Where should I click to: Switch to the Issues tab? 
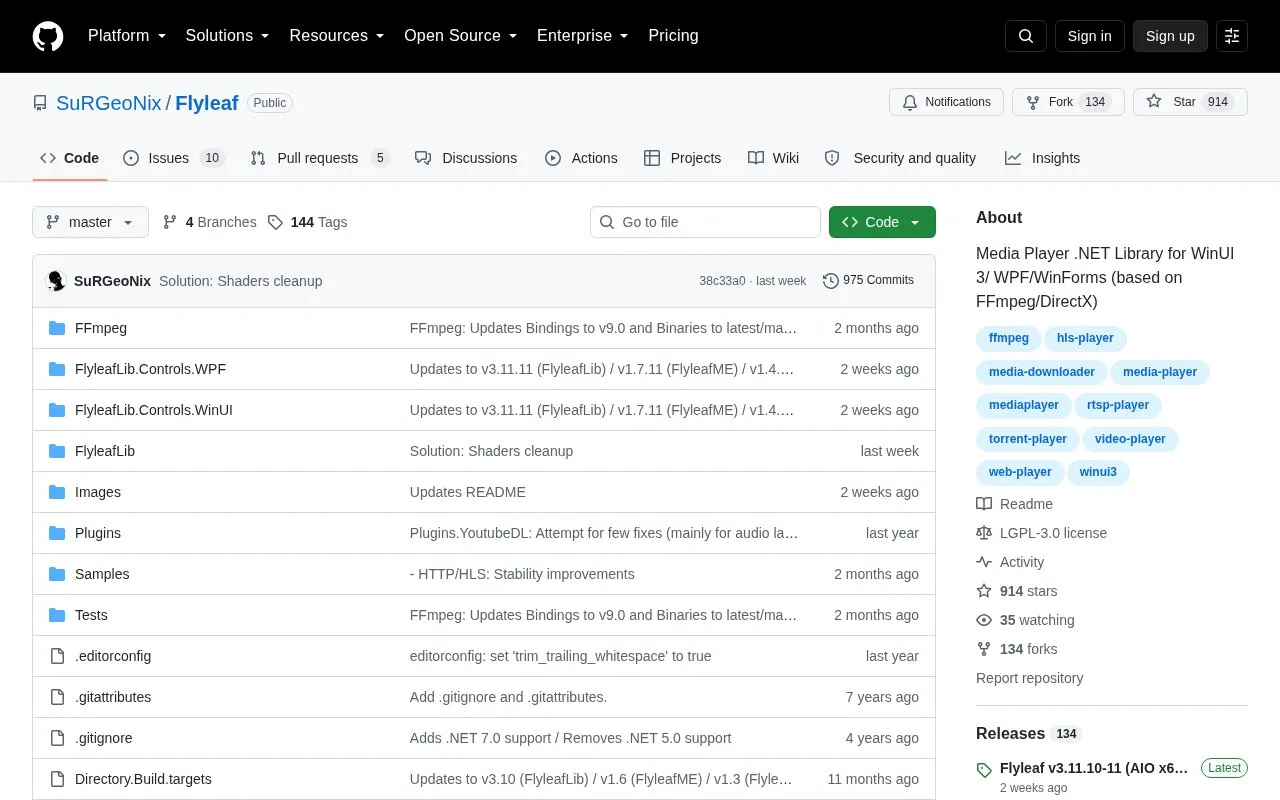pos(174,158)
